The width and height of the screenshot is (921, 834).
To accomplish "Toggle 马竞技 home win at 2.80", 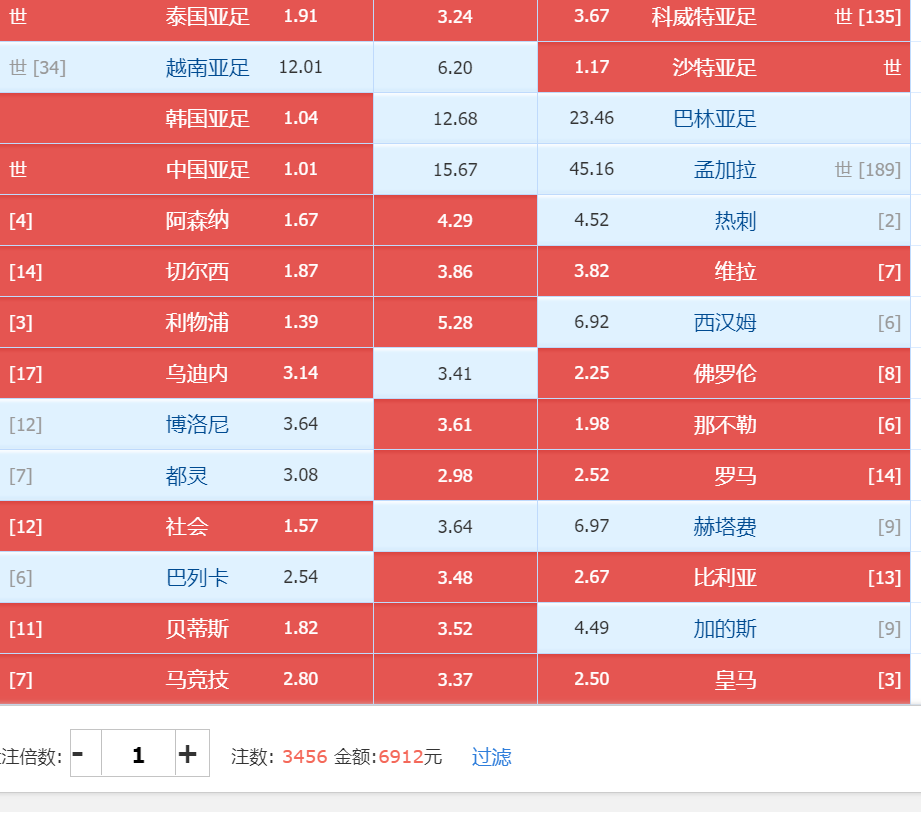I will coord(186,680).
